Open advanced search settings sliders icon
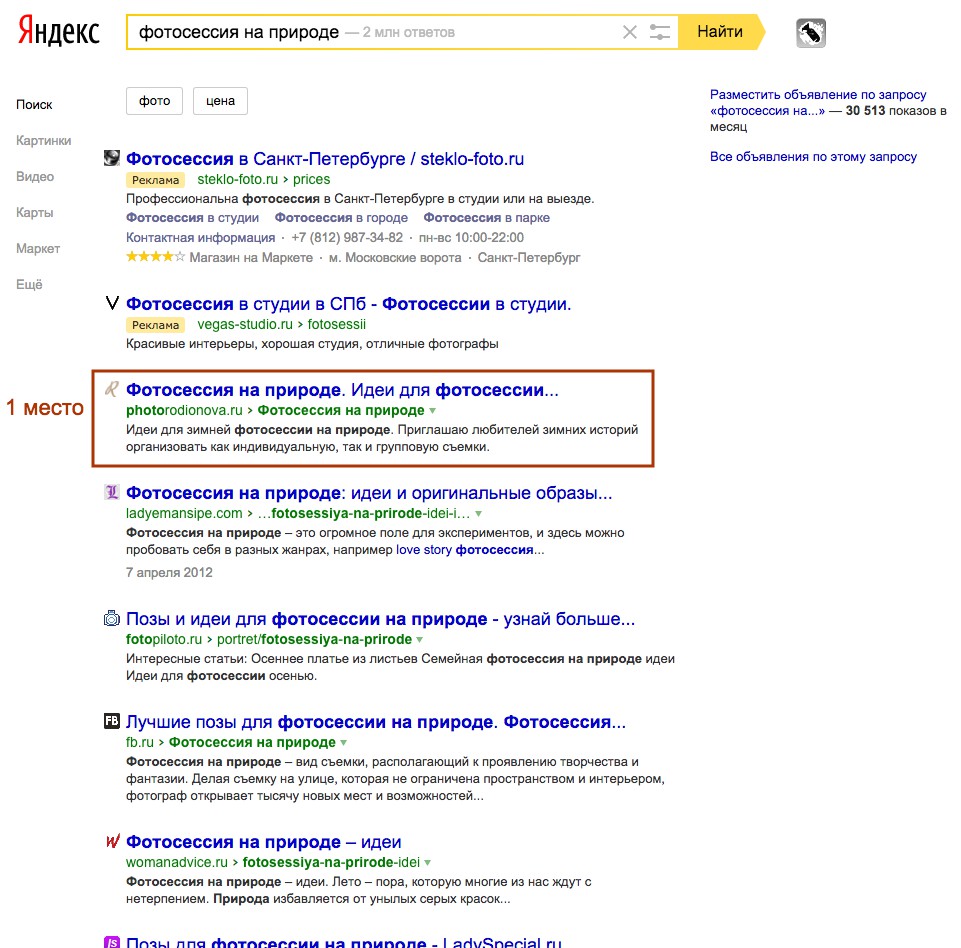 pos(659,32)
